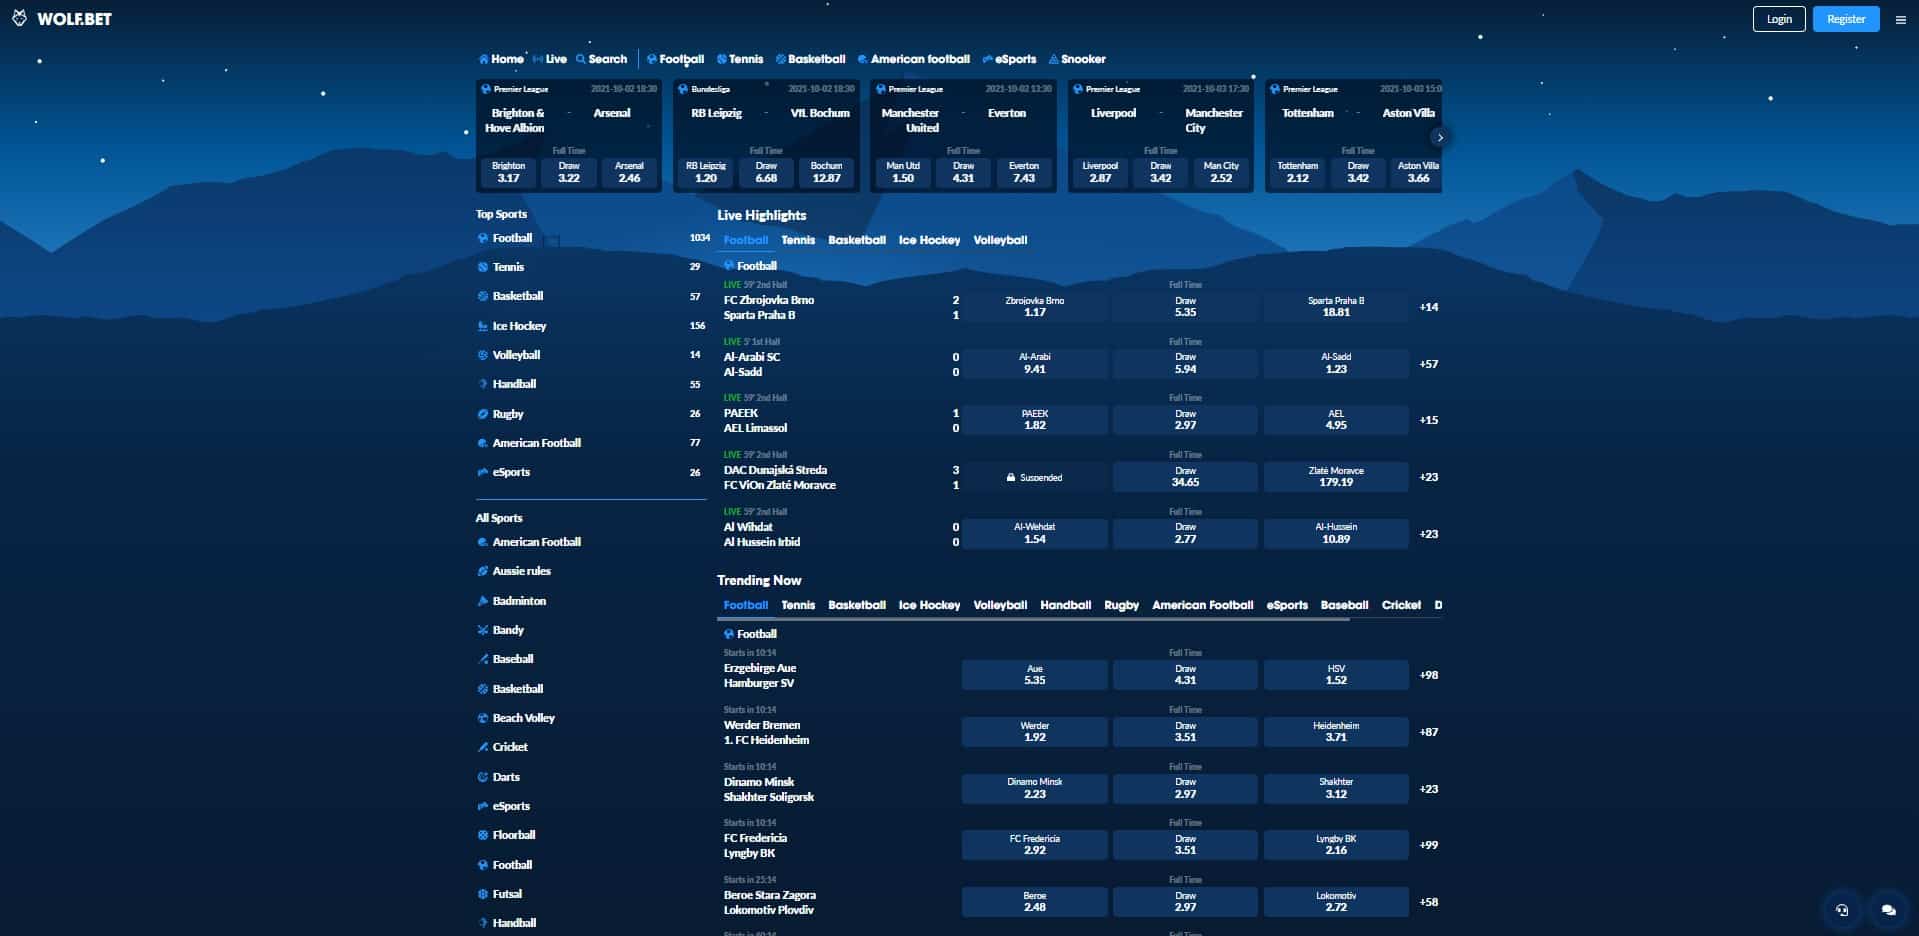The image size is (1919, 936).
Task: Click the eSports icon in Top Sports
Action: click(483, 472)
